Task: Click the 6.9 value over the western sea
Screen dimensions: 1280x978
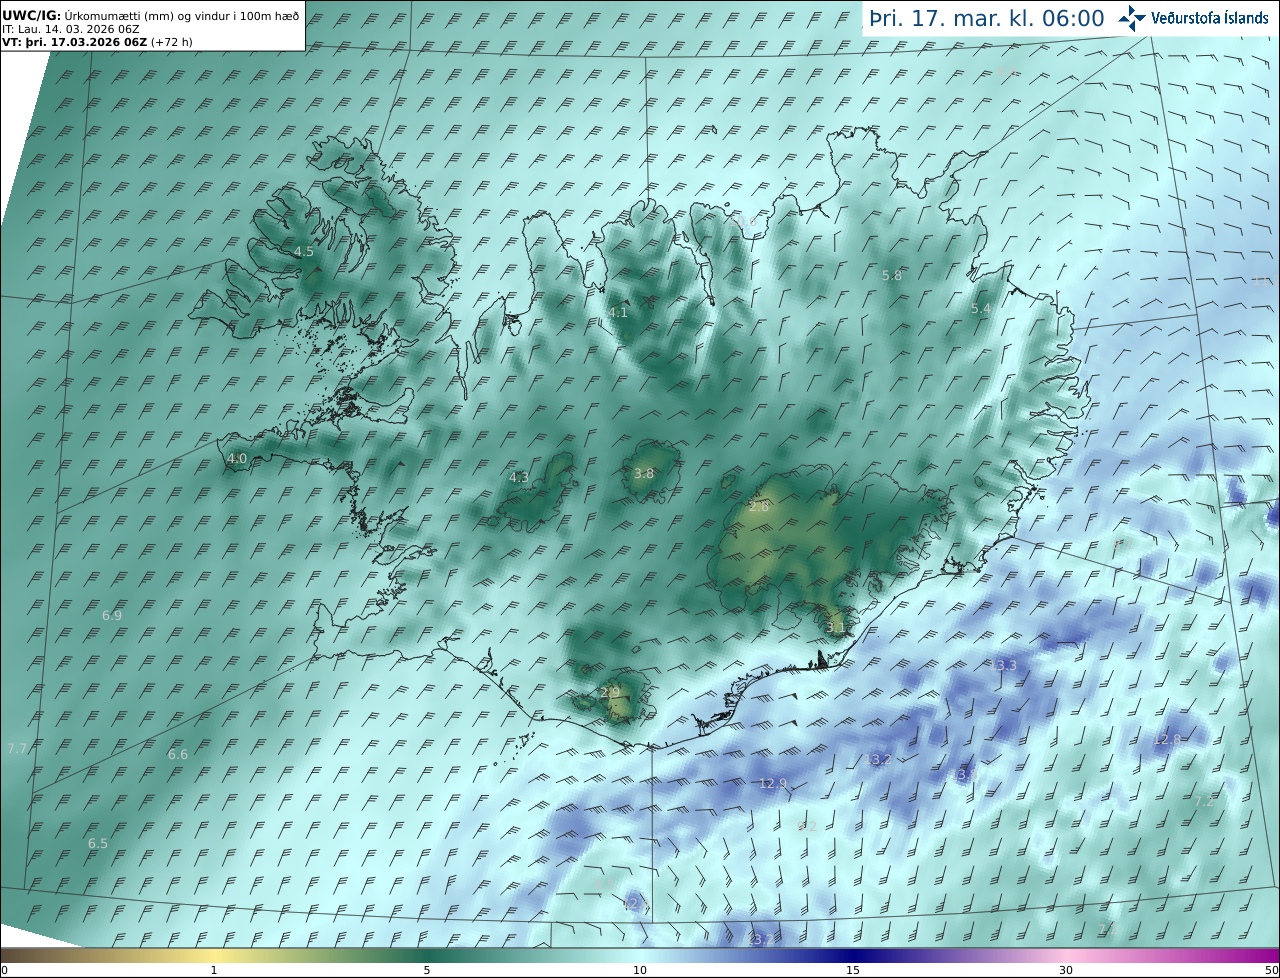Action: [112, 616]
